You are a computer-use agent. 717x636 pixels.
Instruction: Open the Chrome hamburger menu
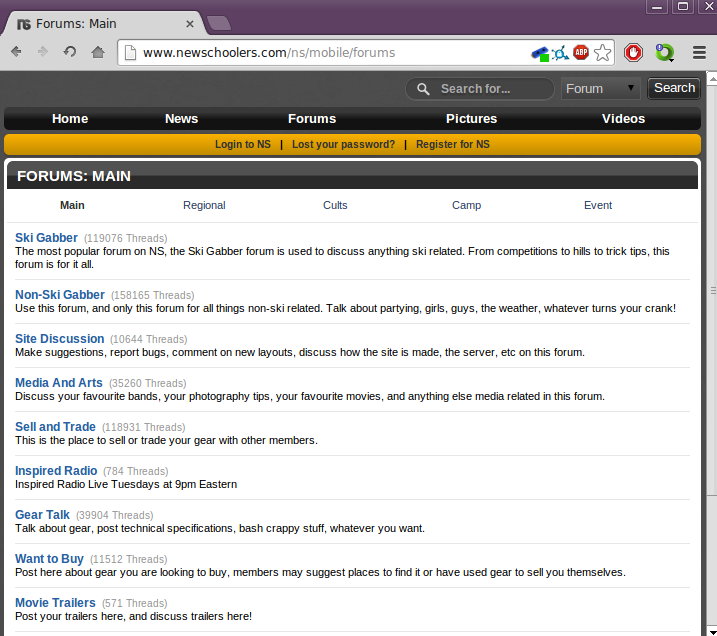(699, 53)
